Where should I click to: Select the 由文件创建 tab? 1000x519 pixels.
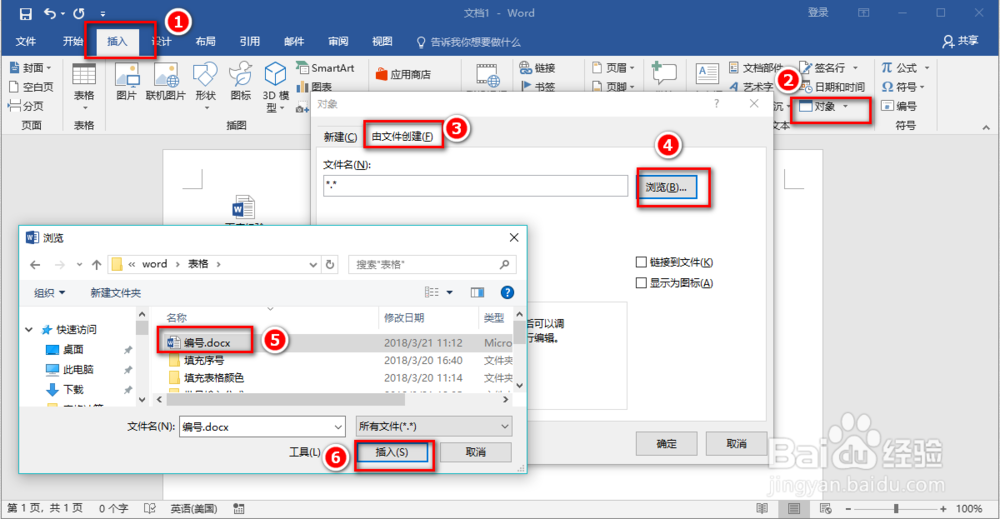402,136
